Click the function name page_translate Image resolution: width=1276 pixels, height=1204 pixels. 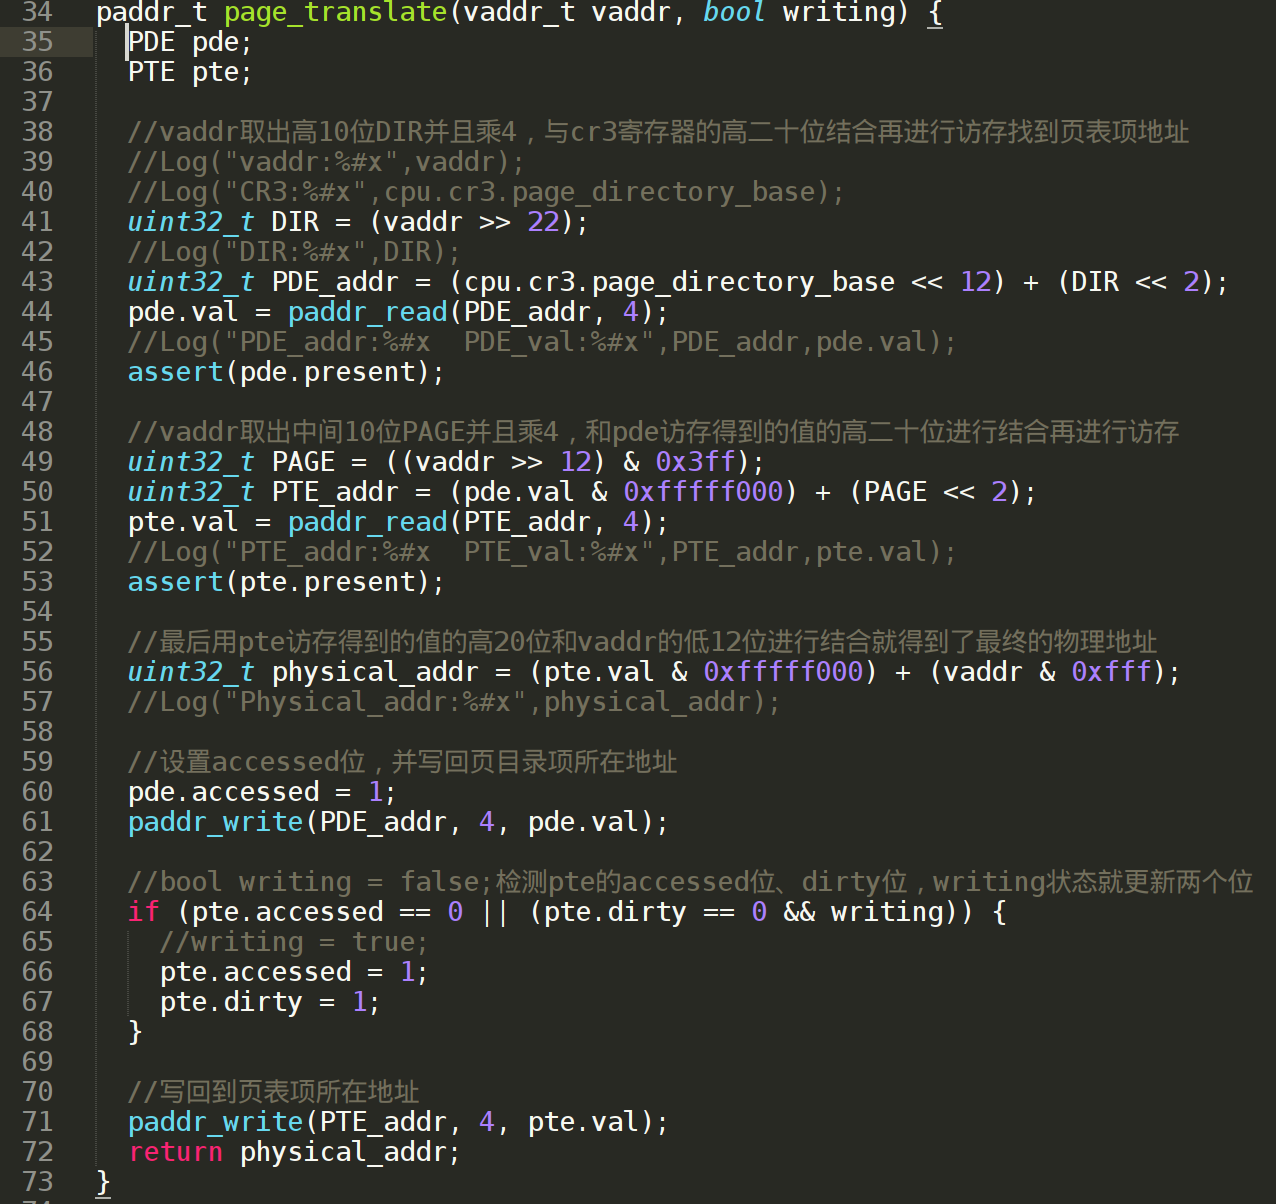click(x=335, y=13)
